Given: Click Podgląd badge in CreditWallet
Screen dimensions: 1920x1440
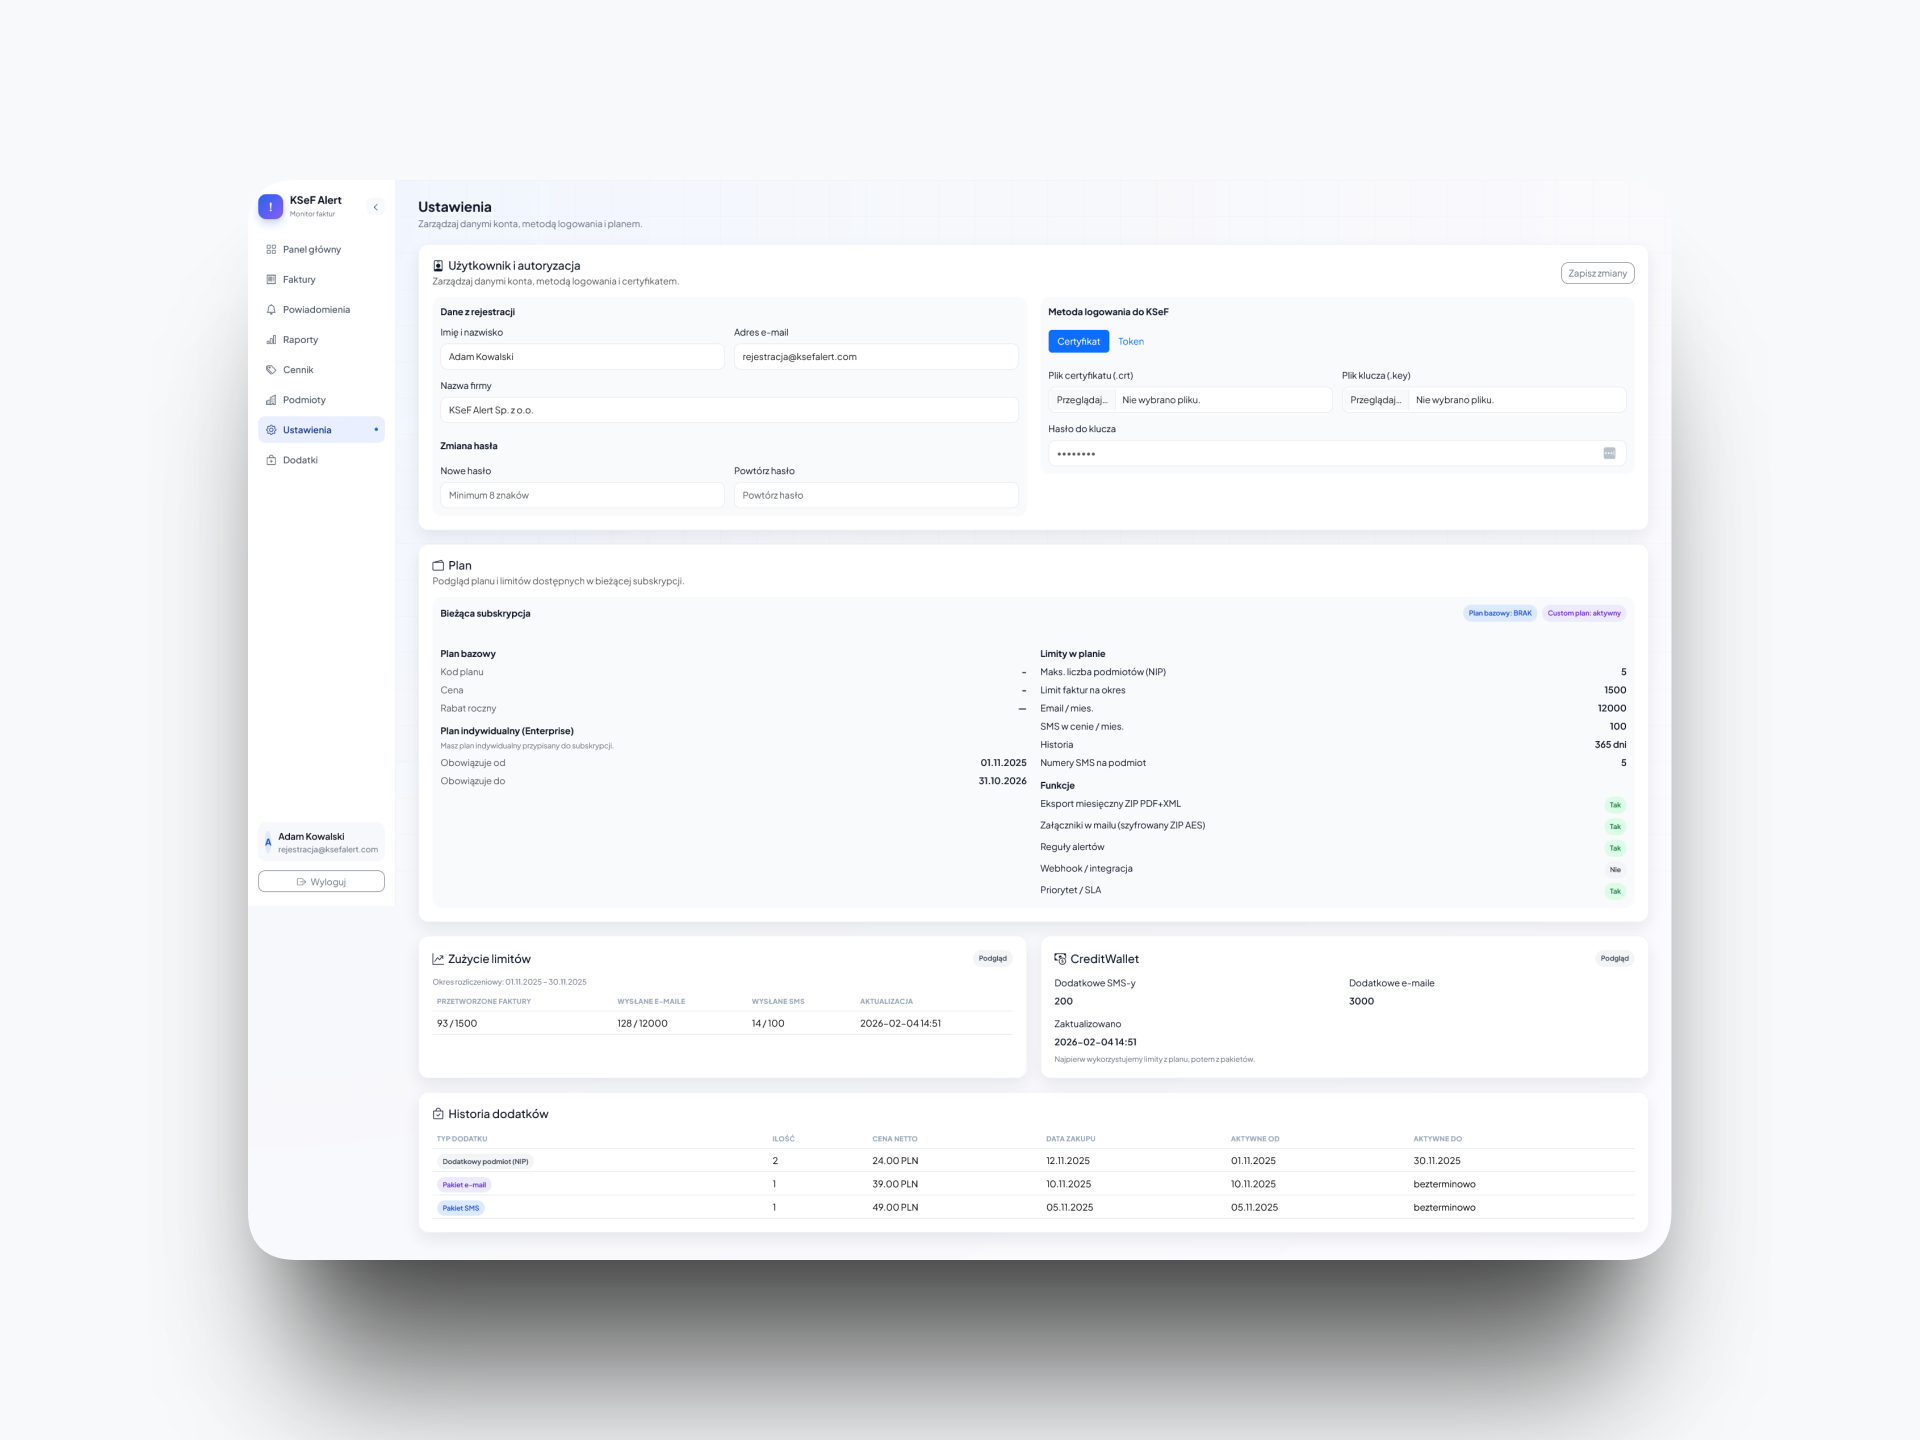Looking at the screenshot, I should click(1613, 959).
